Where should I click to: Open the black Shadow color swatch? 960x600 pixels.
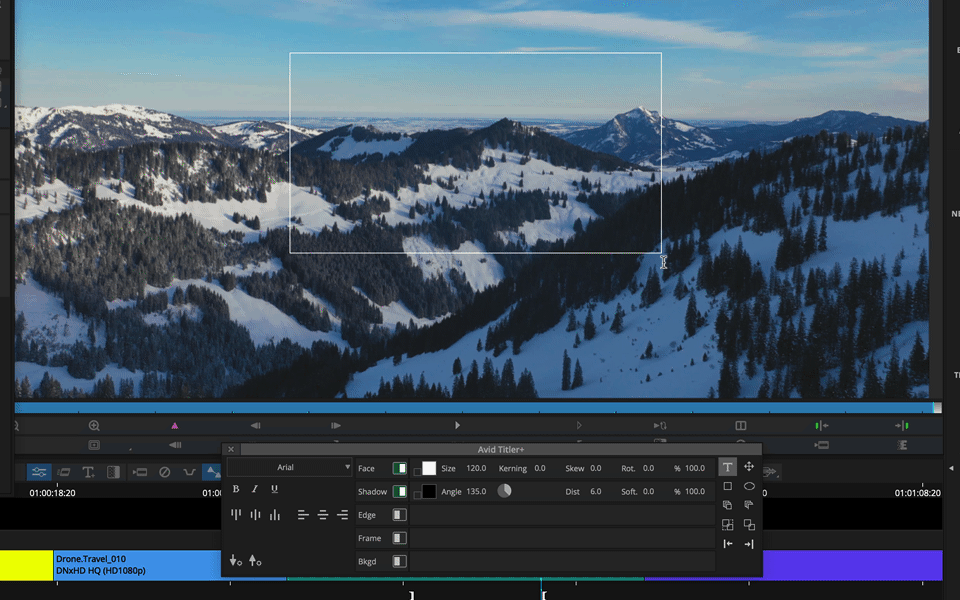point(429,492)
